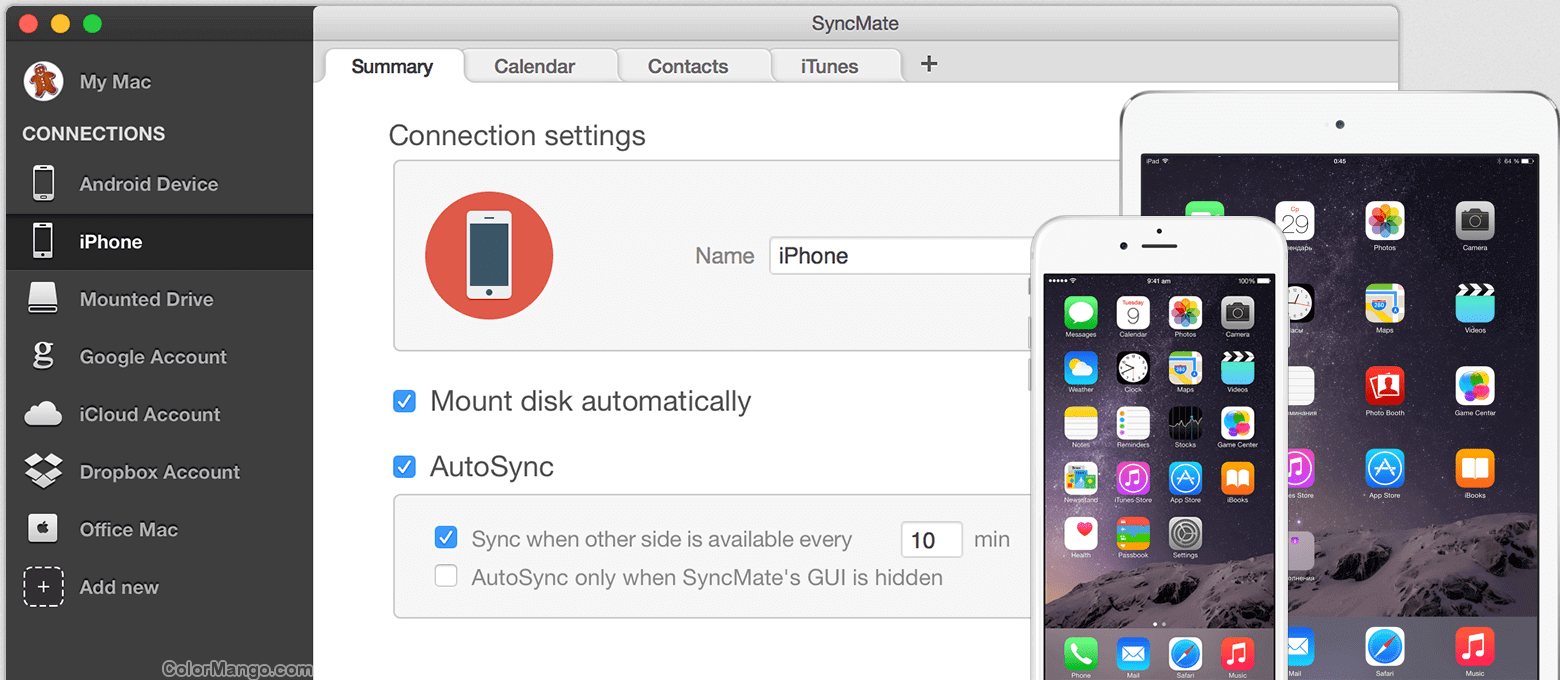The height and width of the screenshot is (680, 1560).
Task: Click the red iPhone device icon
Action: (489, 255)
